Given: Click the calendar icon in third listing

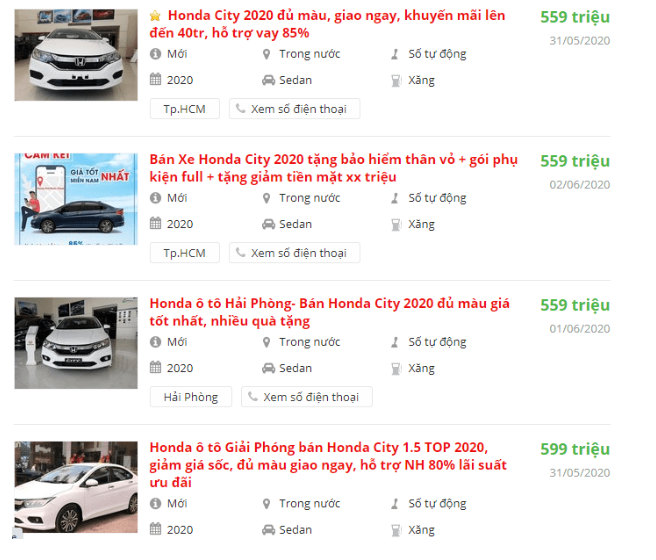Looking at the screenshot, I should (155, 368).
